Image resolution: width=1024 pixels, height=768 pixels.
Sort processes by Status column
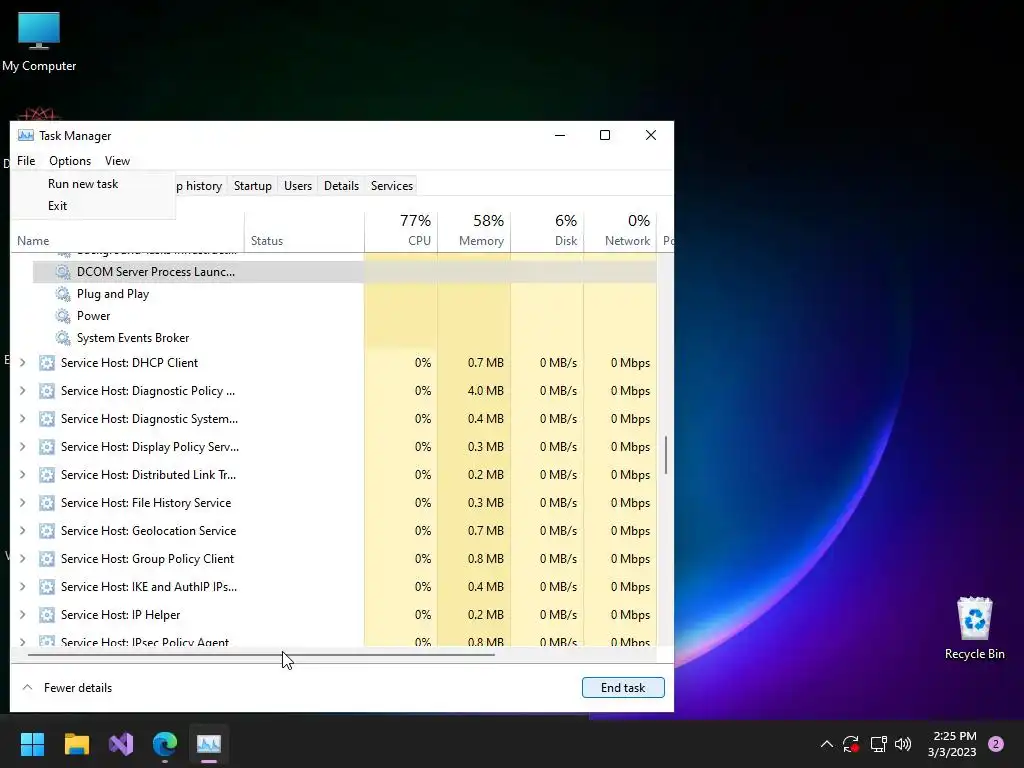coord(304,231)
